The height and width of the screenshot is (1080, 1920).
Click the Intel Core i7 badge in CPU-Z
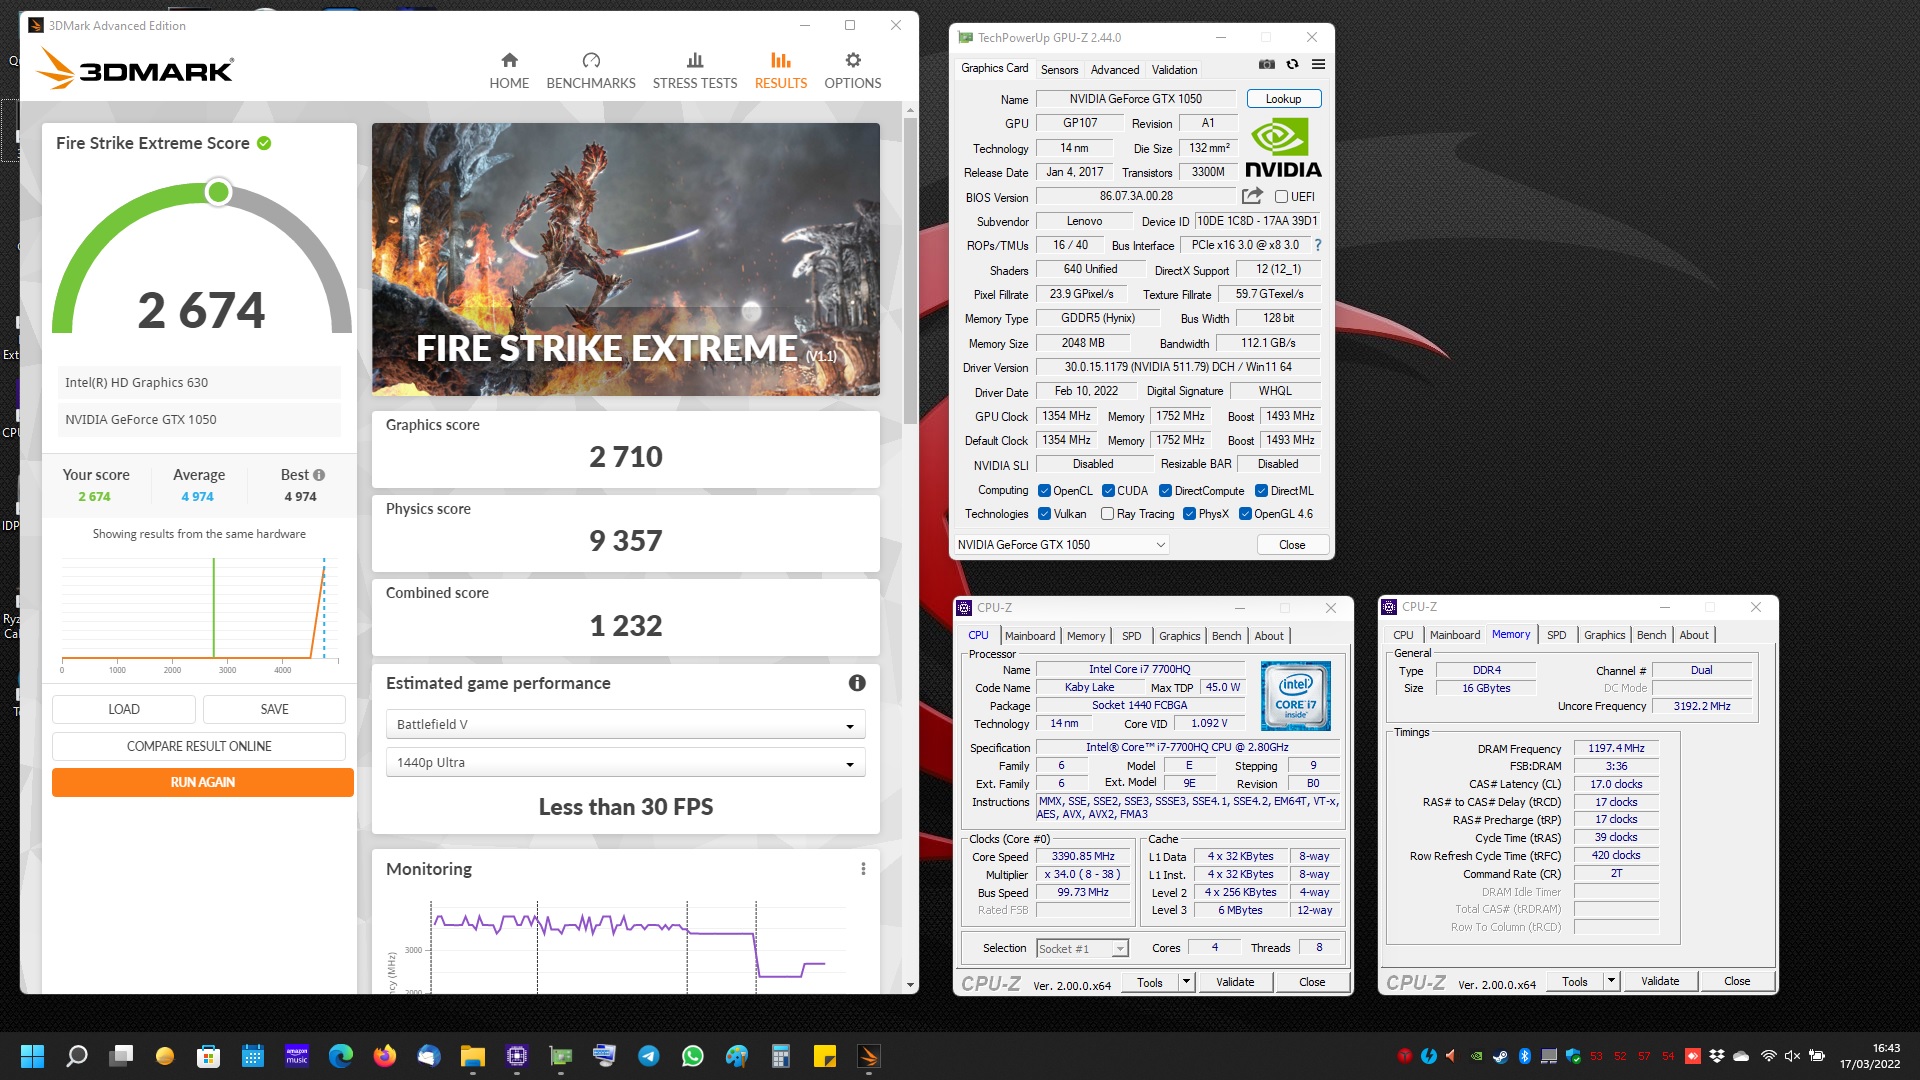click(x=1295, y=695)
